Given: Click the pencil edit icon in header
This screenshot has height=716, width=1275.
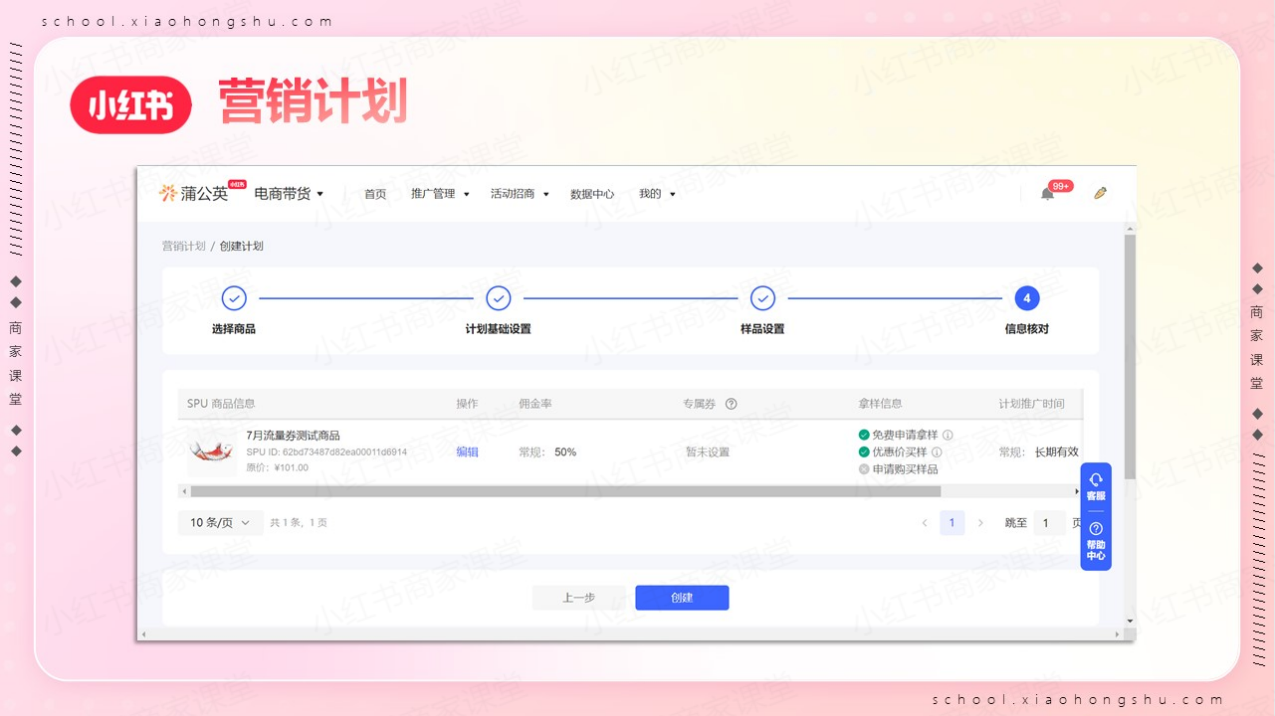Looking at the screenshot, I should coord(1100,193).
